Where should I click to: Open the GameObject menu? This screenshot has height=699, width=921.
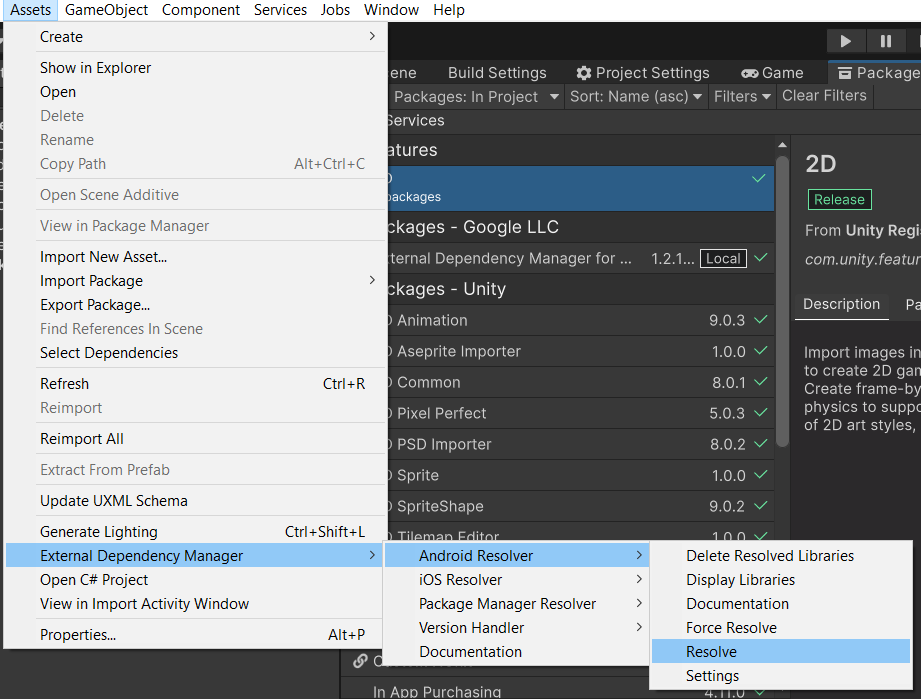(106, 10)
